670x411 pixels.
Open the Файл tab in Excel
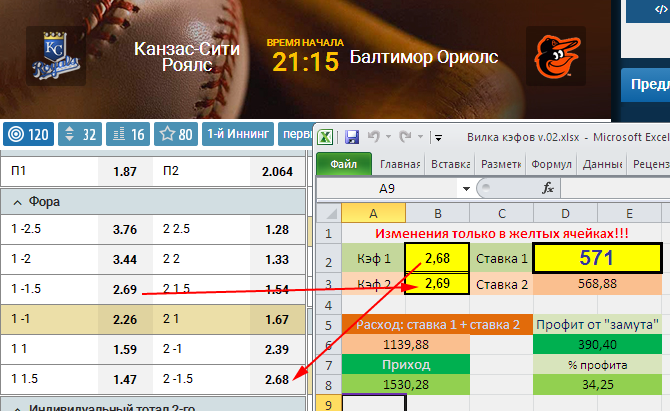click(344, 164)
